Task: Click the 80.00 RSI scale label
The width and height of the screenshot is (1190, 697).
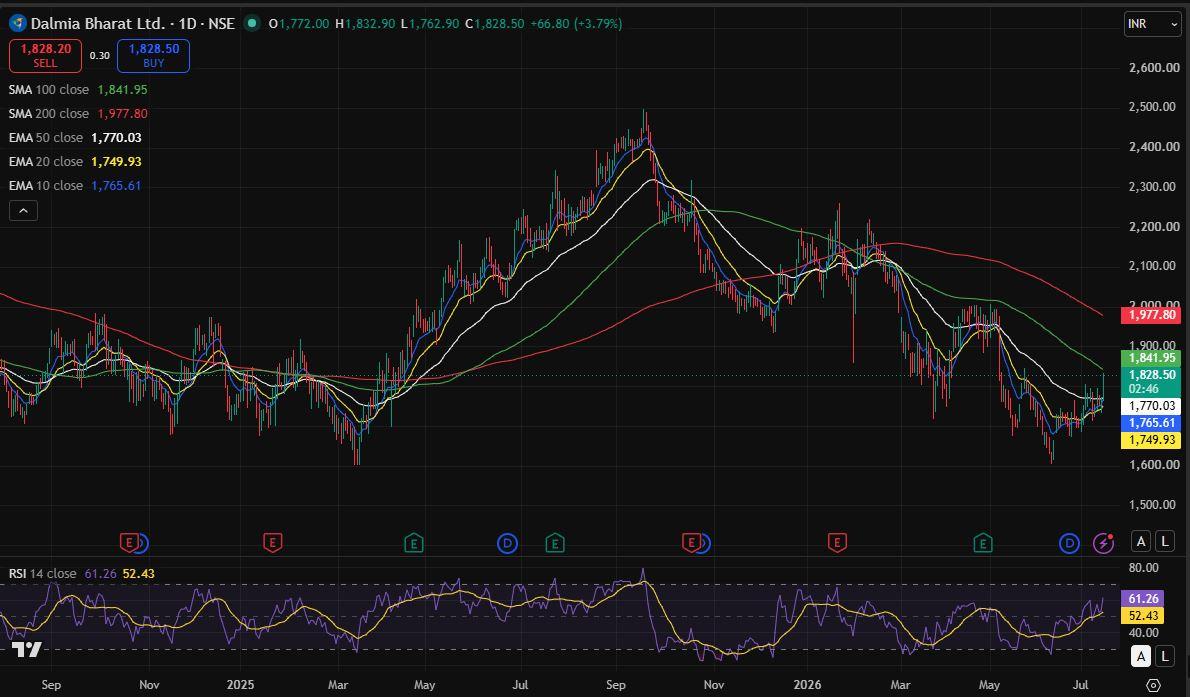Action: pyautogui.click(x=1144, y=568)
